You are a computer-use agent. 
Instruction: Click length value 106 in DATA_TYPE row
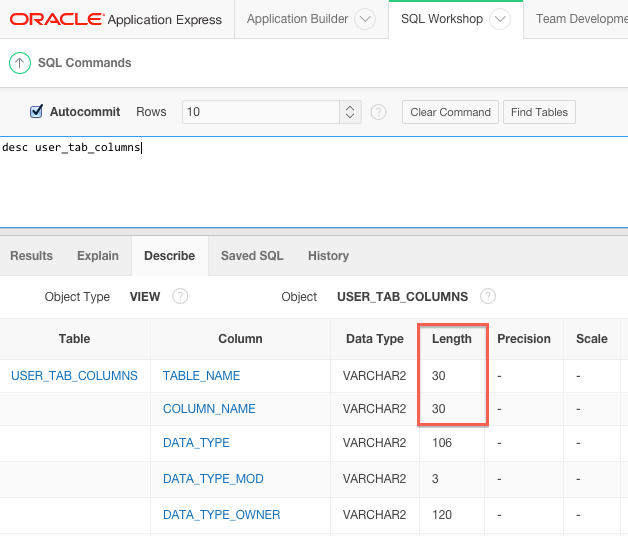pos(442,443)
